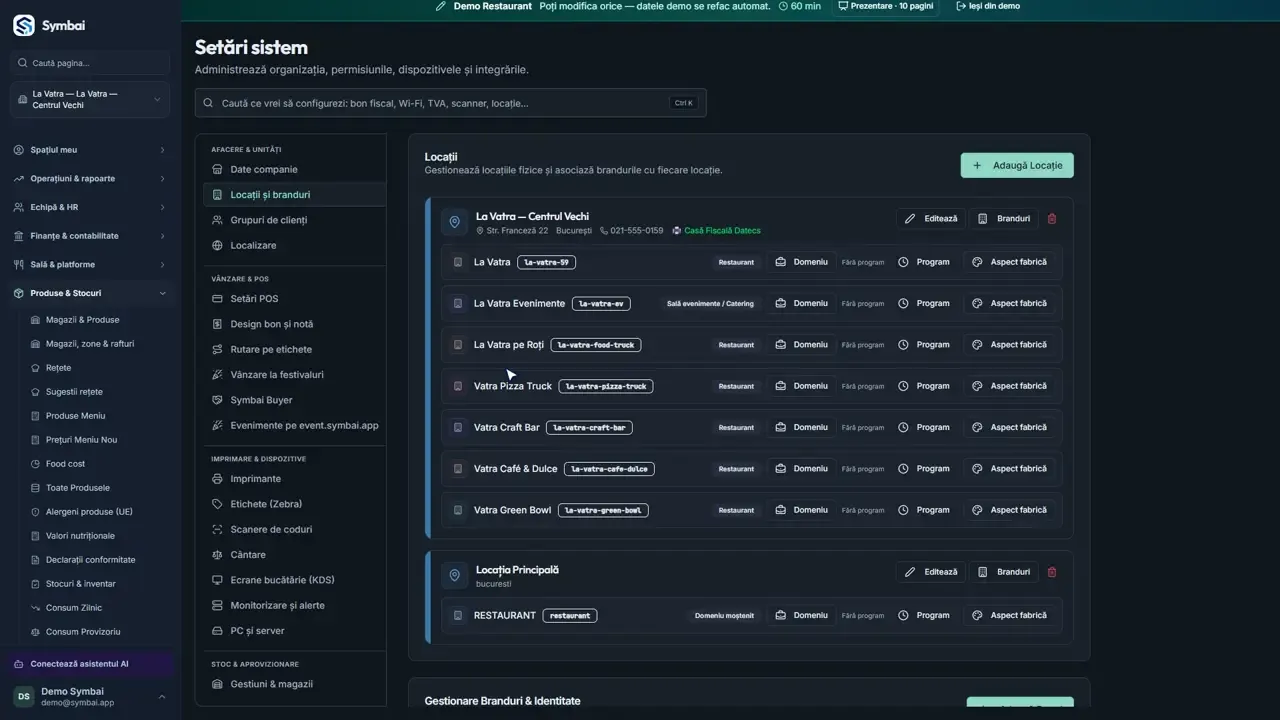Click the map pin icon of La Vatra — Centrul Vechi
The width and height of the screenshot is (1280, 720).
pos(454,222)
